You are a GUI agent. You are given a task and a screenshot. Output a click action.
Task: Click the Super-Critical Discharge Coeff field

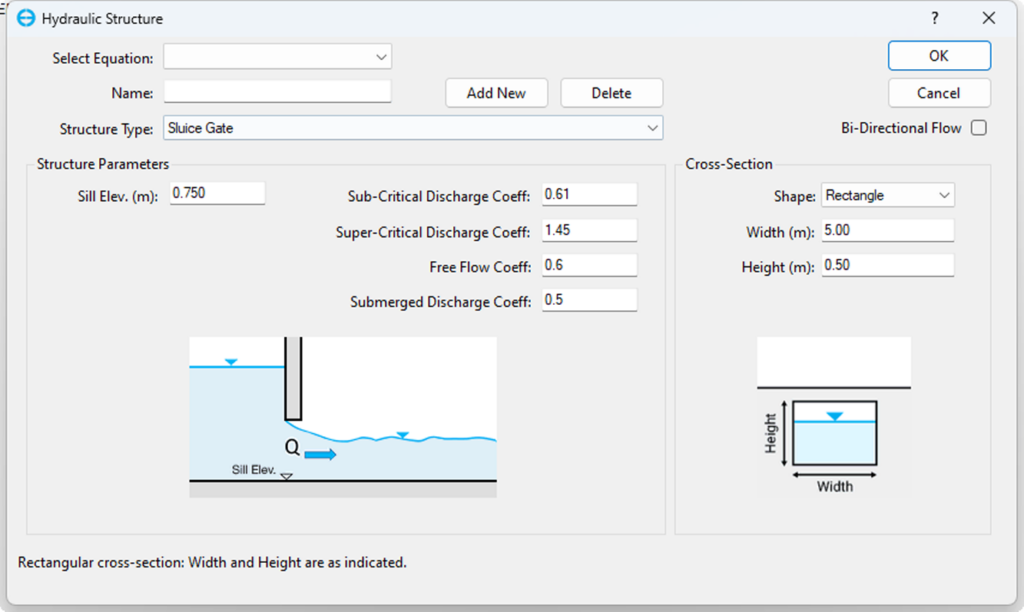(589, 230)
